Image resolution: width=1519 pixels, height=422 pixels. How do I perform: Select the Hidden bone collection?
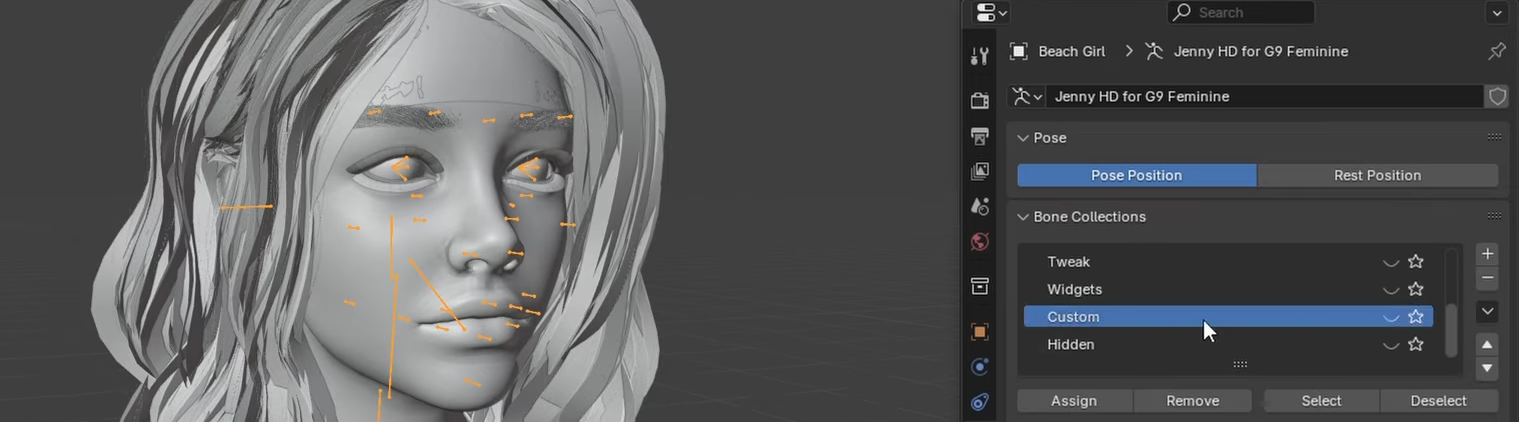[1228, 344]
